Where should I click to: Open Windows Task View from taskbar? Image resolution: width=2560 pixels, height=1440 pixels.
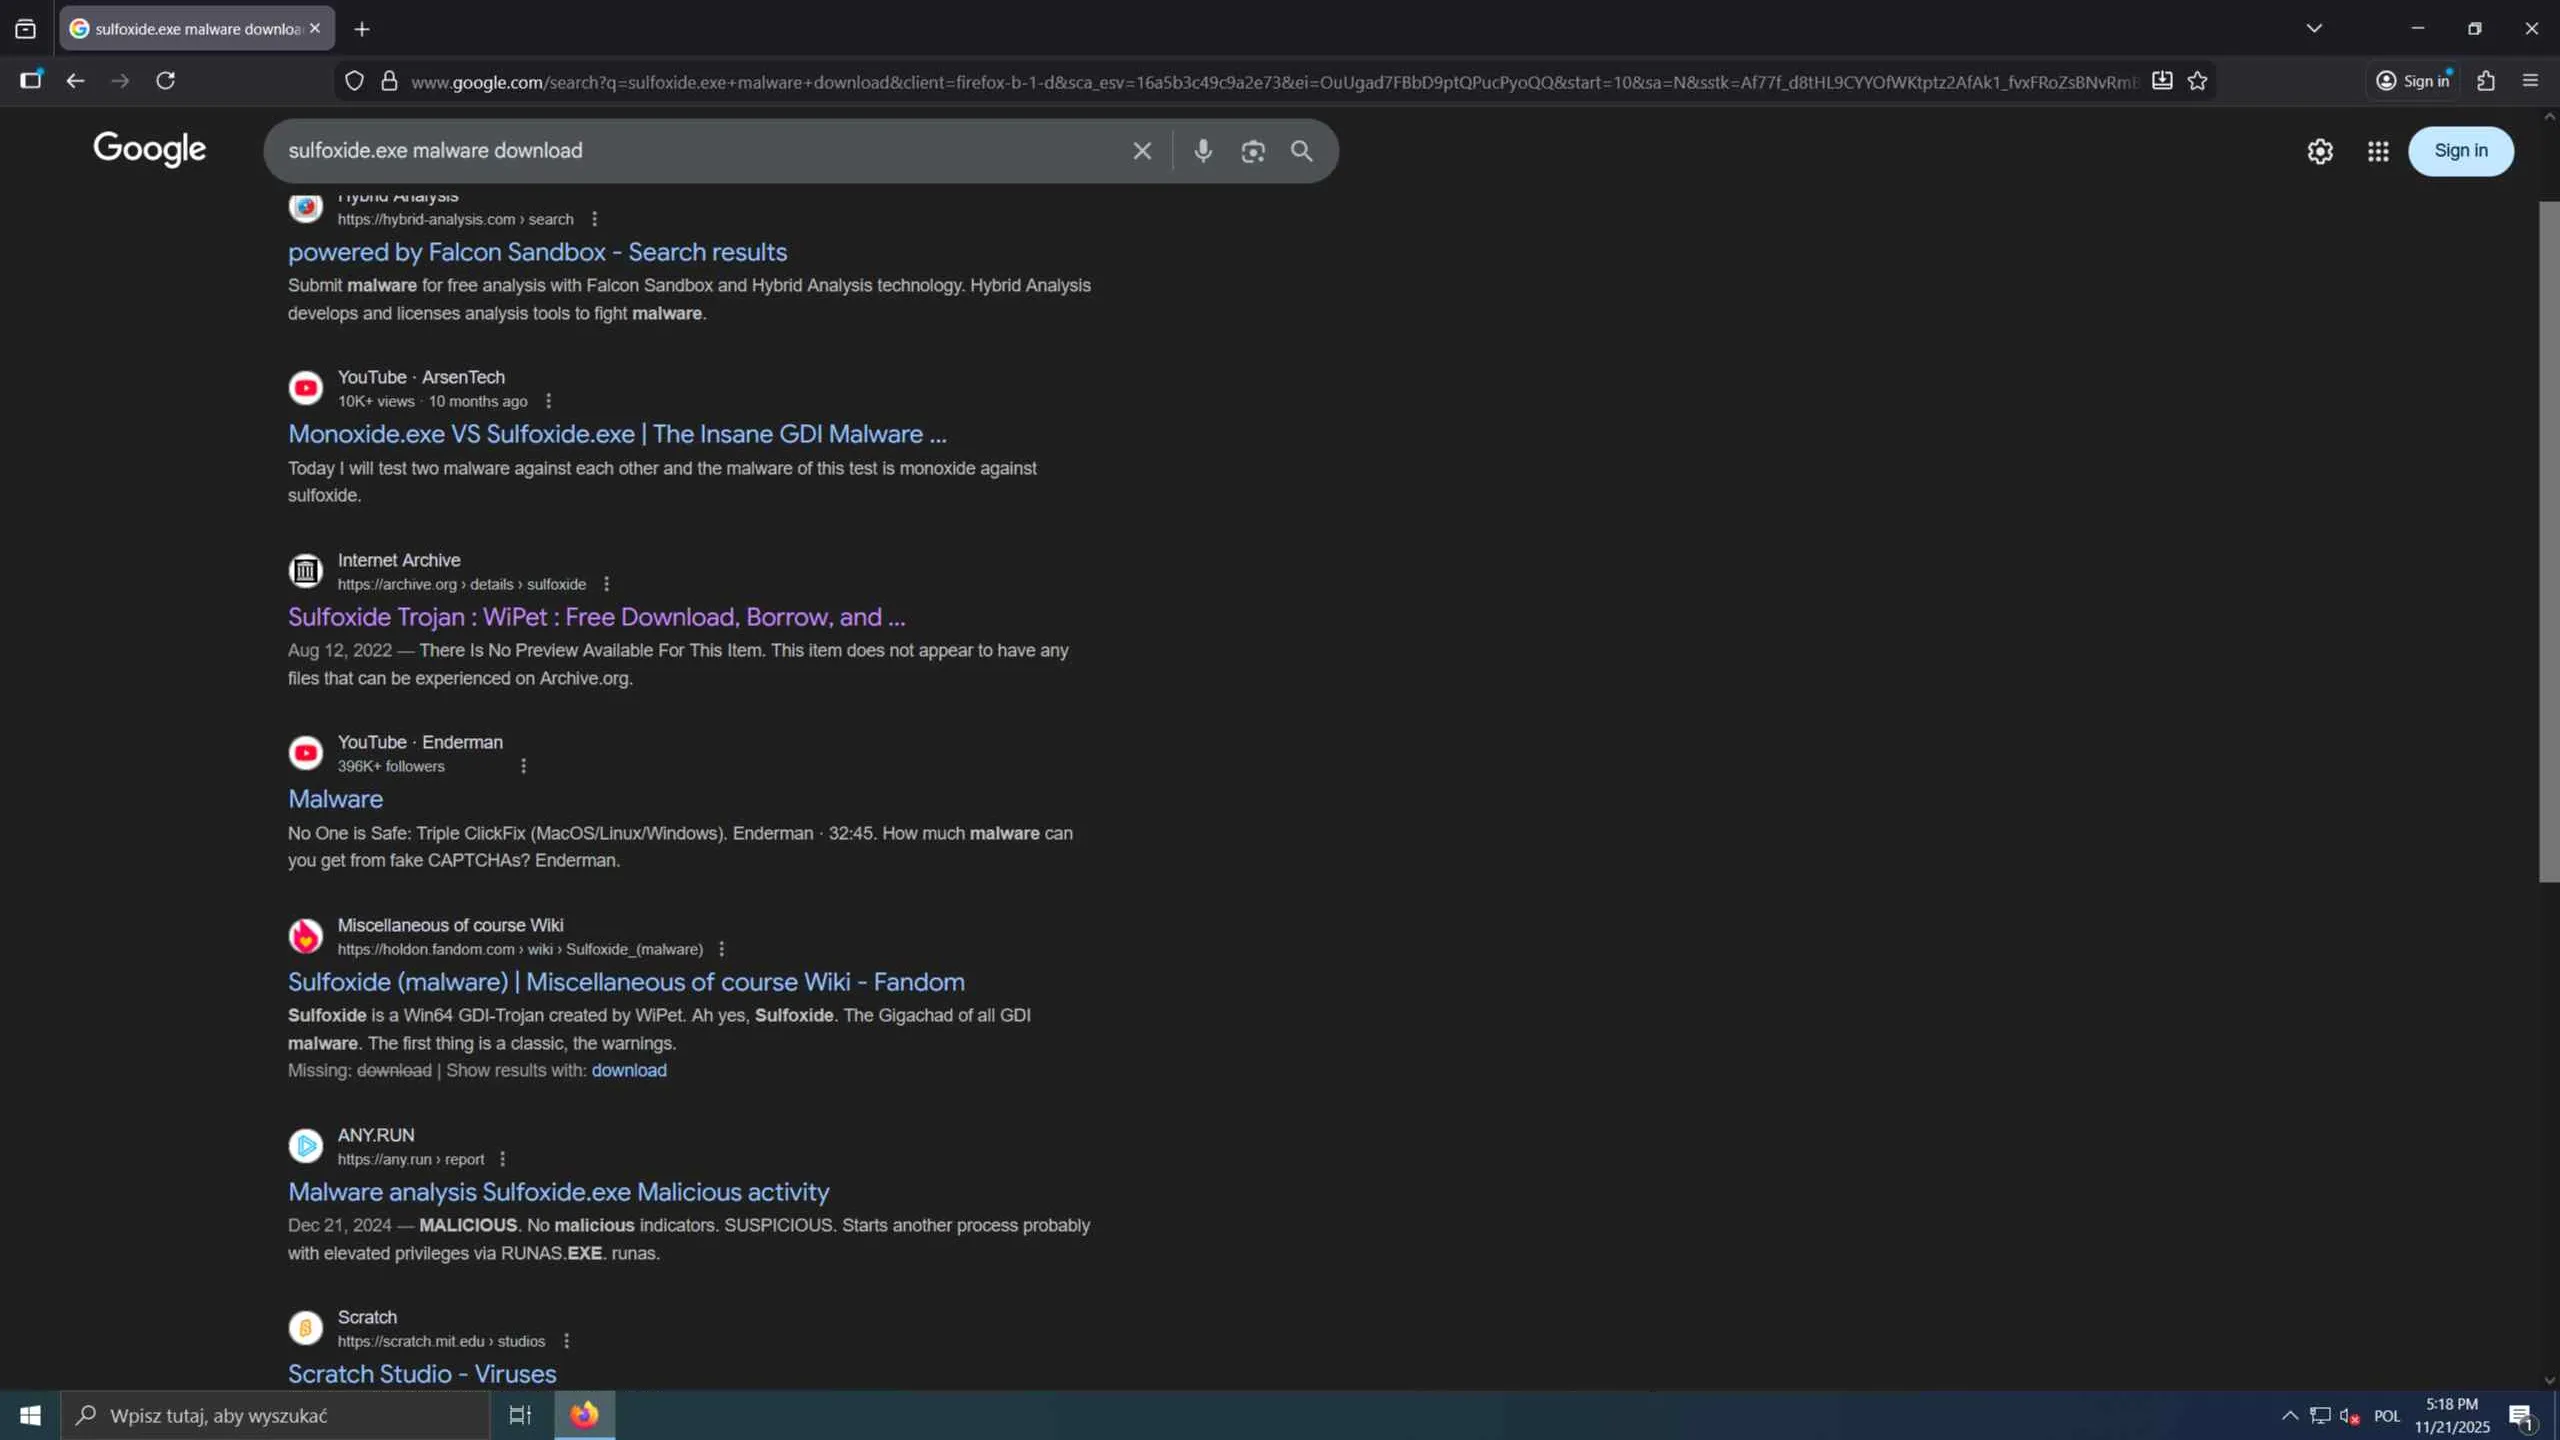pos(520,1415)
